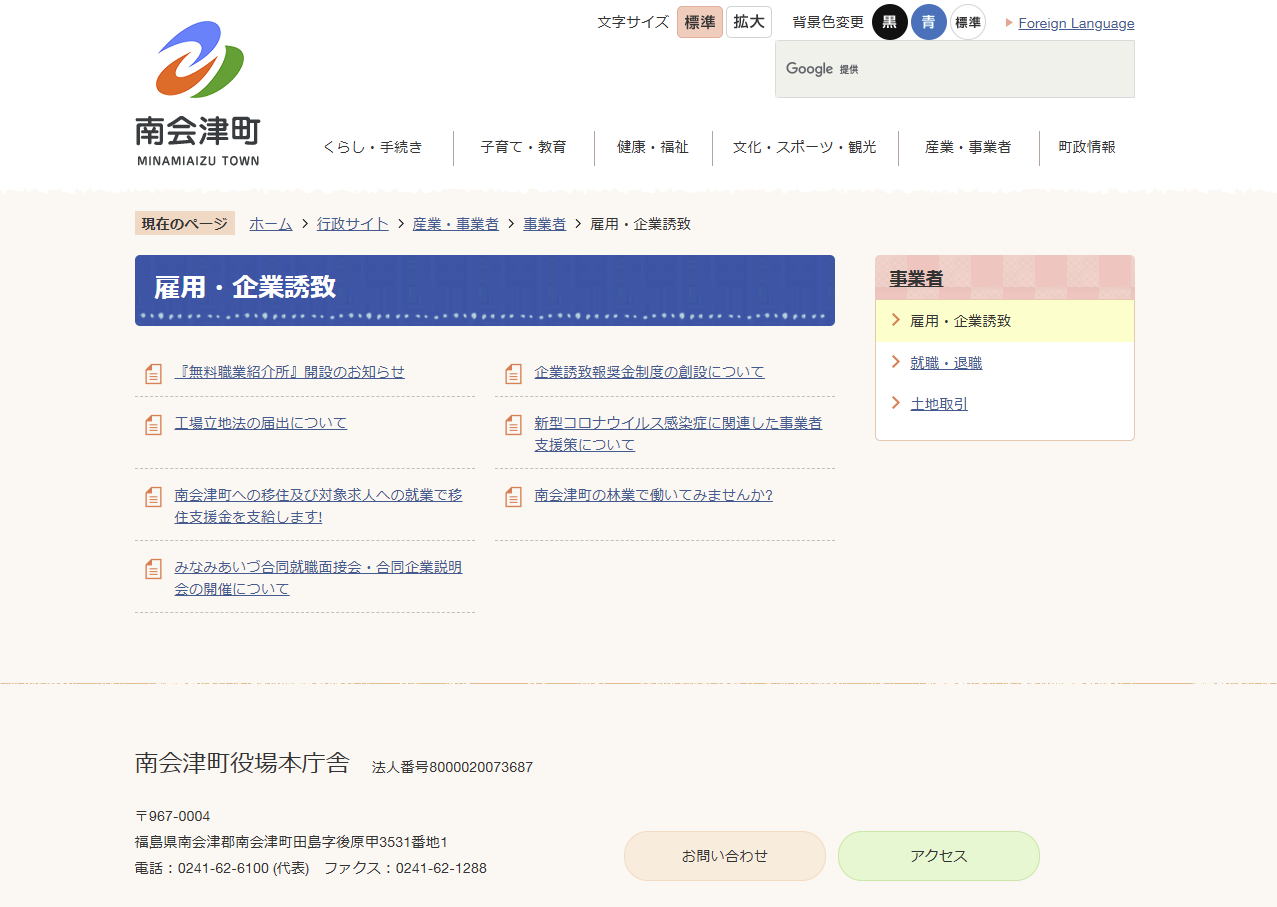Reset background color to 標準
The height and width of the screenshot is (907, 1277).
pyautogui.click(x=968, y=22)
